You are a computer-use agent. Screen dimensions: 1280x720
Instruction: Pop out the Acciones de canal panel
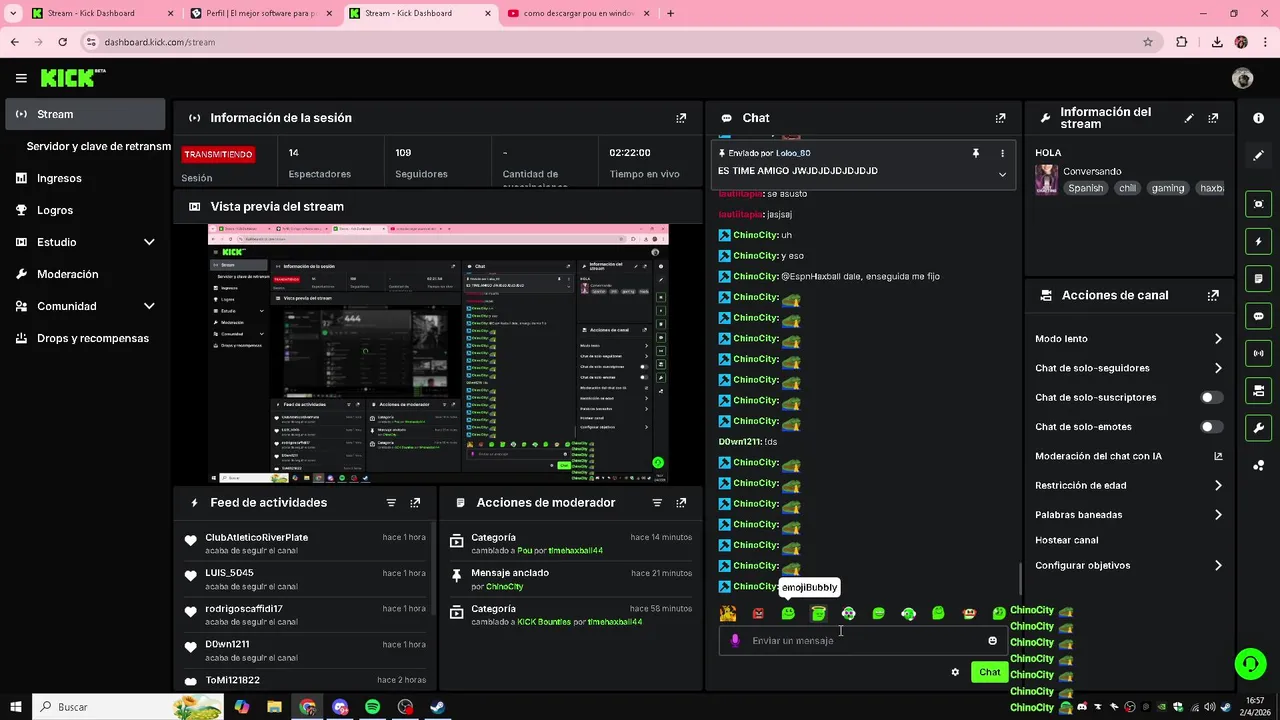1213,296
